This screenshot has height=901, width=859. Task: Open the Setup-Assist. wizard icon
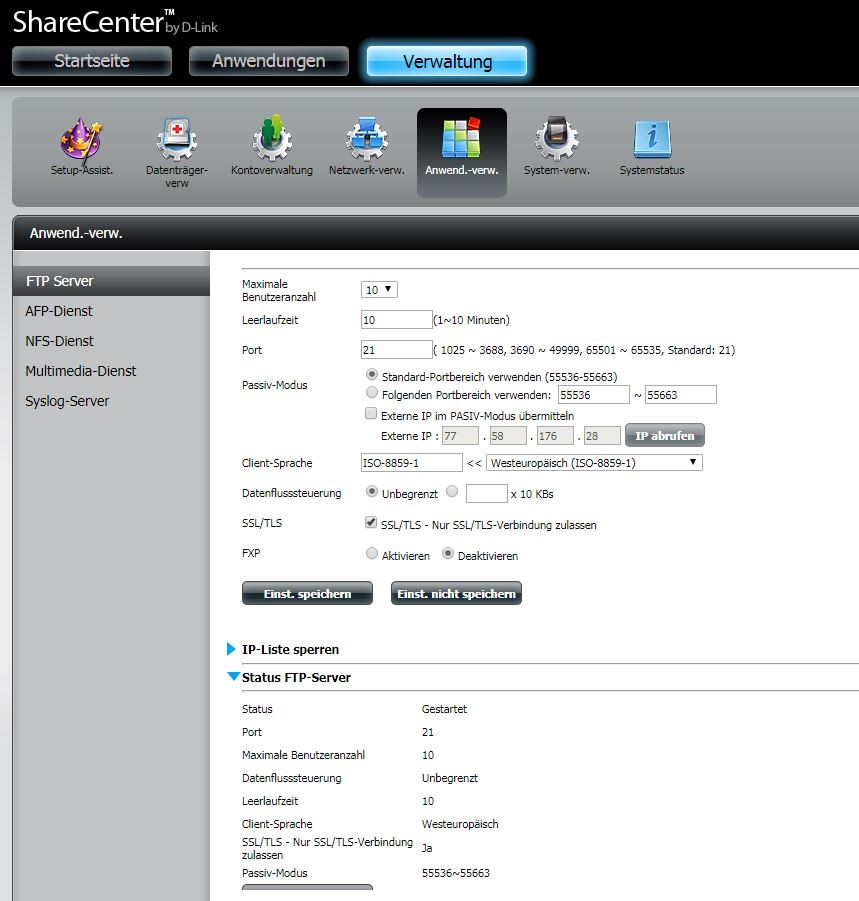pyautogui.click(x=82, y=141)
